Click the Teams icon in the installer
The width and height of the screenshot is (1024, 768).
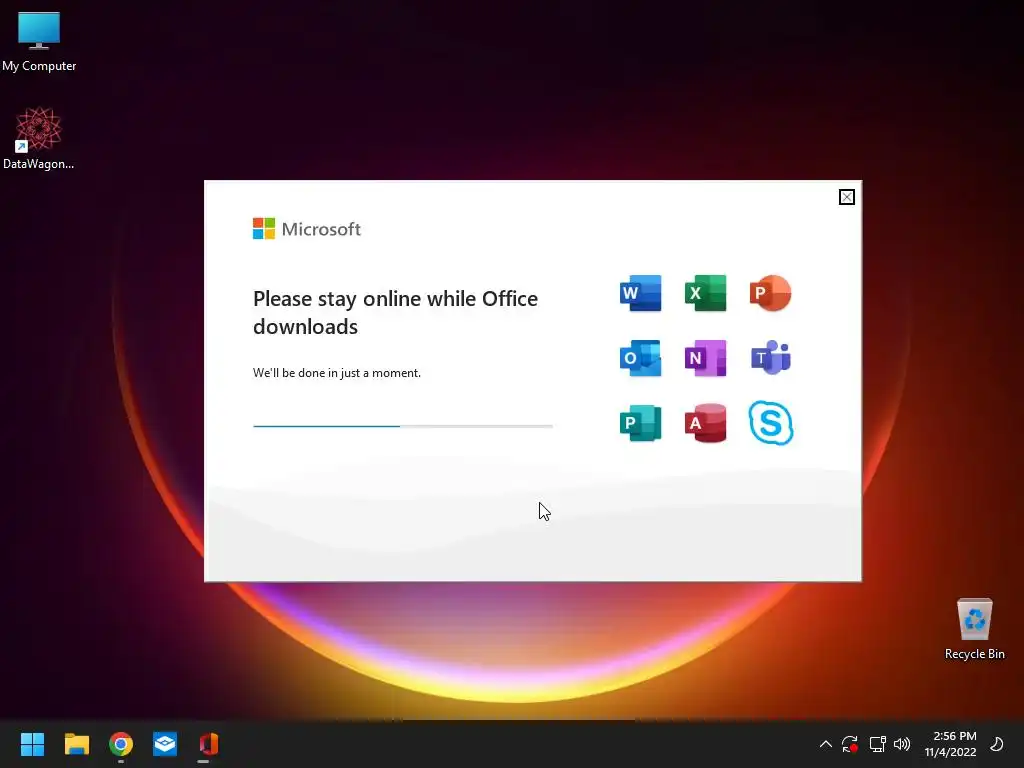[x=771, y=358]
